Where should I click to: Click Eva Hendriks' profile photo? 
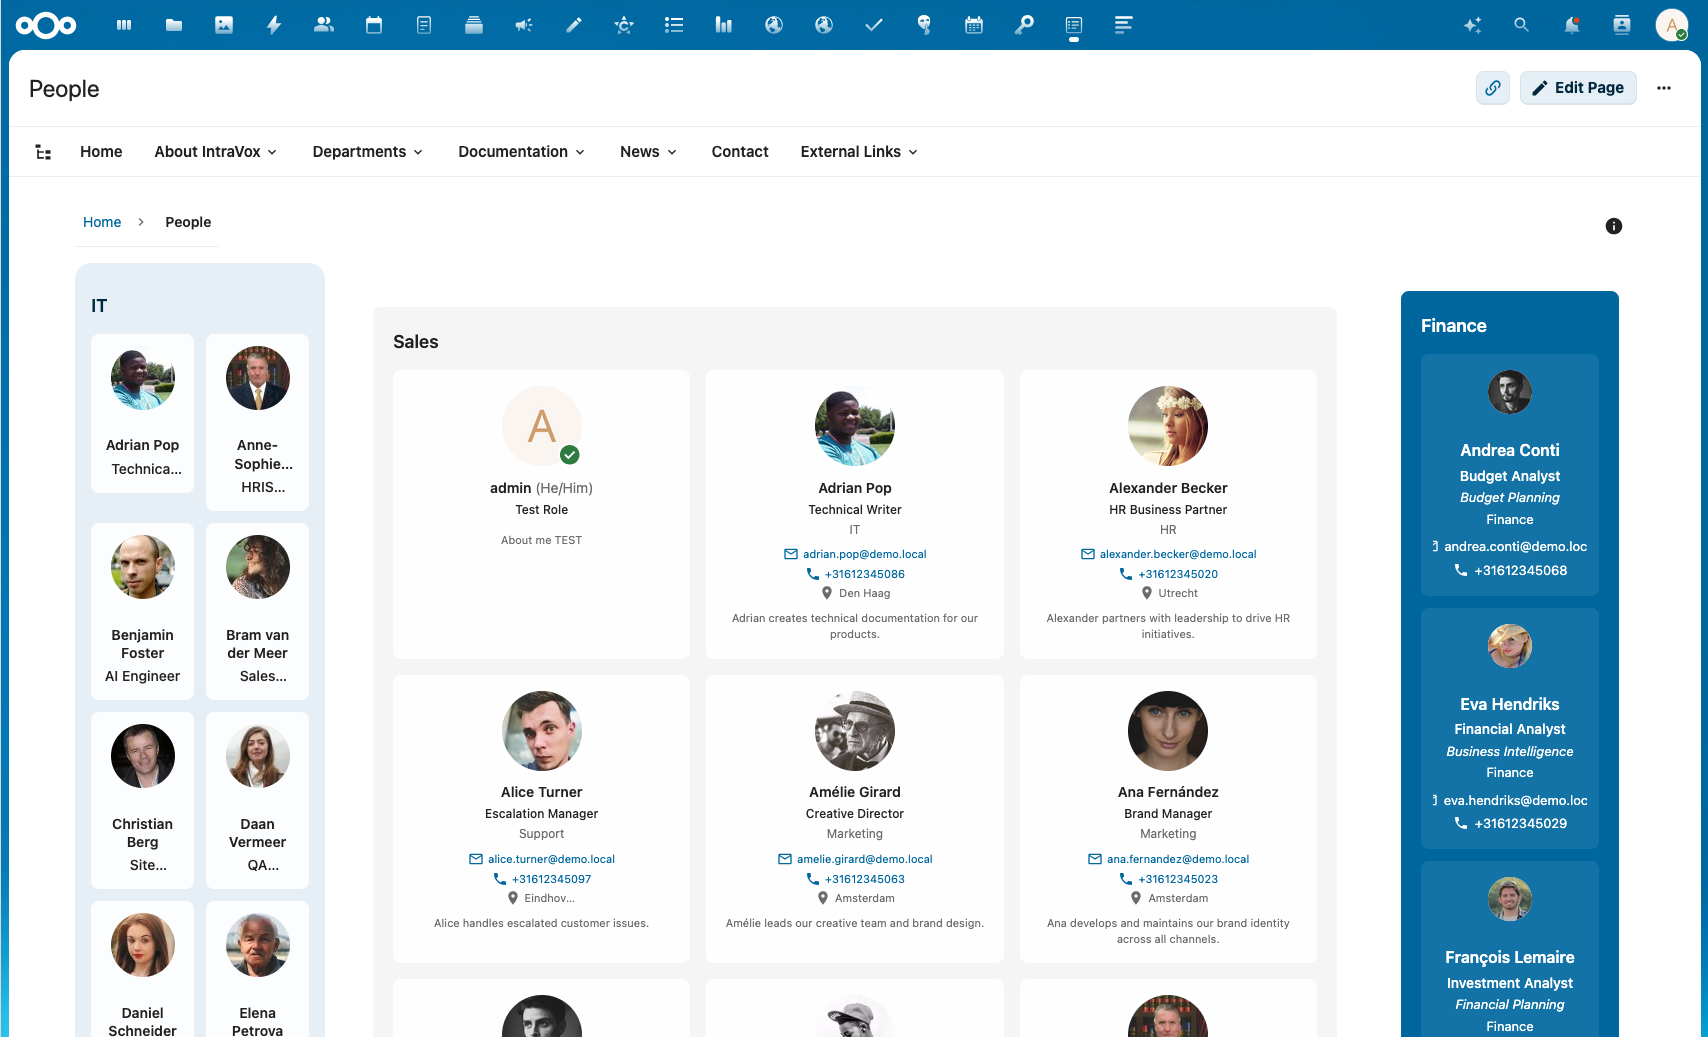pos(1509,646)
